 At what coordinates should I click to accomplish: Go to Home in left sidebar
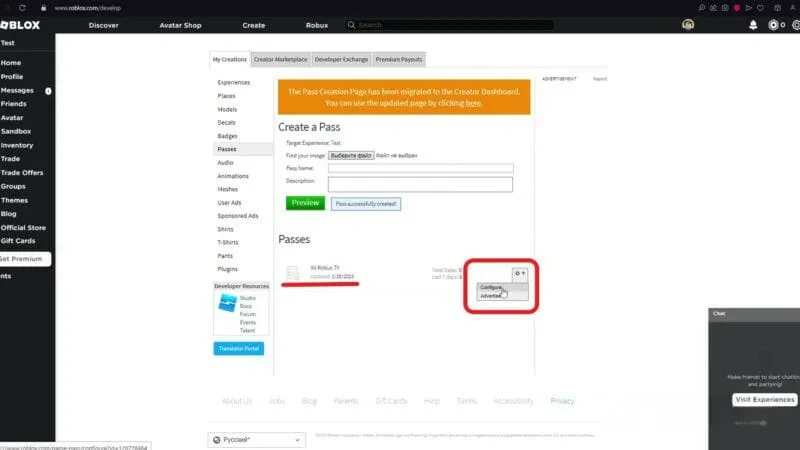[x=11, y=63]
